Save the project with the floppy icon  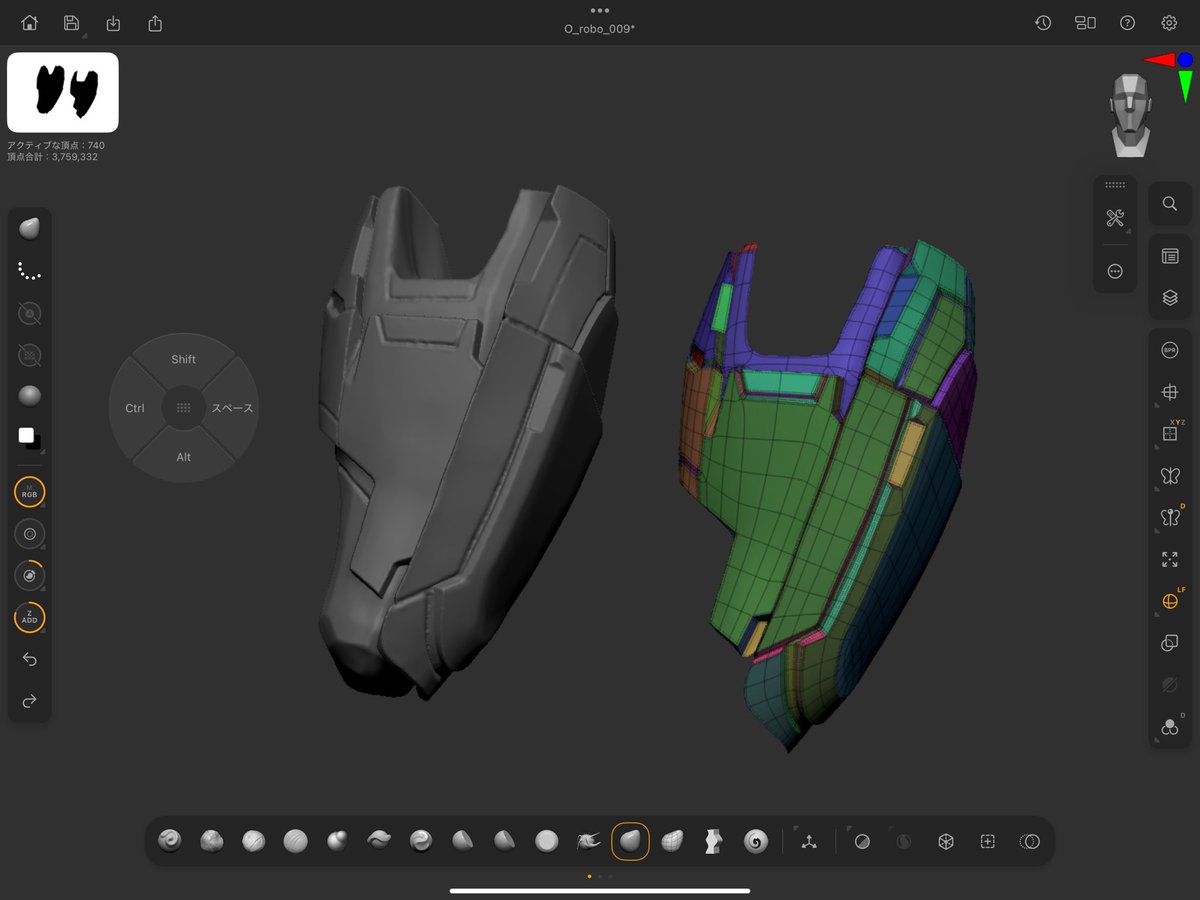point(71,23)
